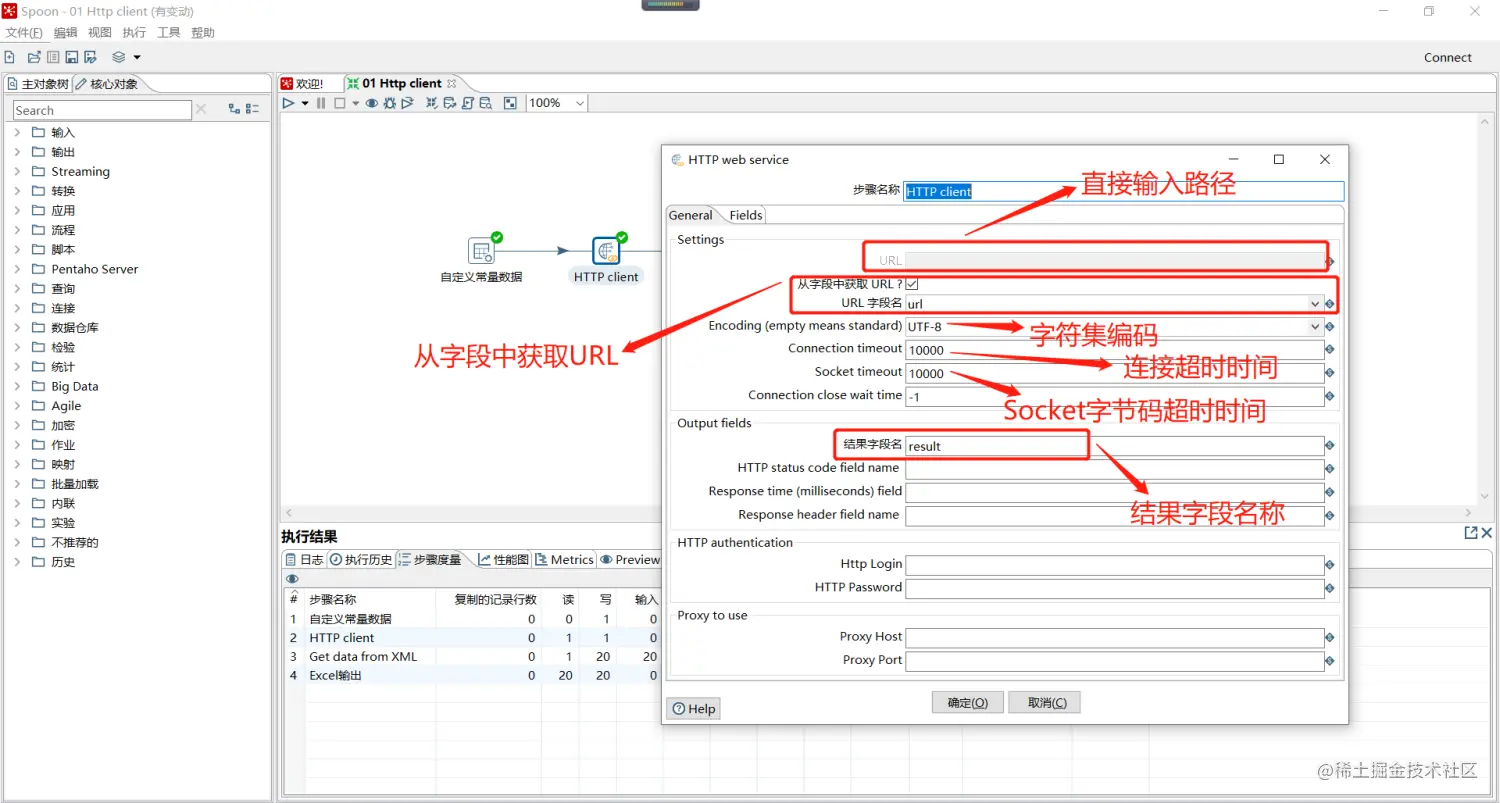Viewport: 1500px width, 803px height.
Task: Switch to the 日志 results tab
Action: 304,560
